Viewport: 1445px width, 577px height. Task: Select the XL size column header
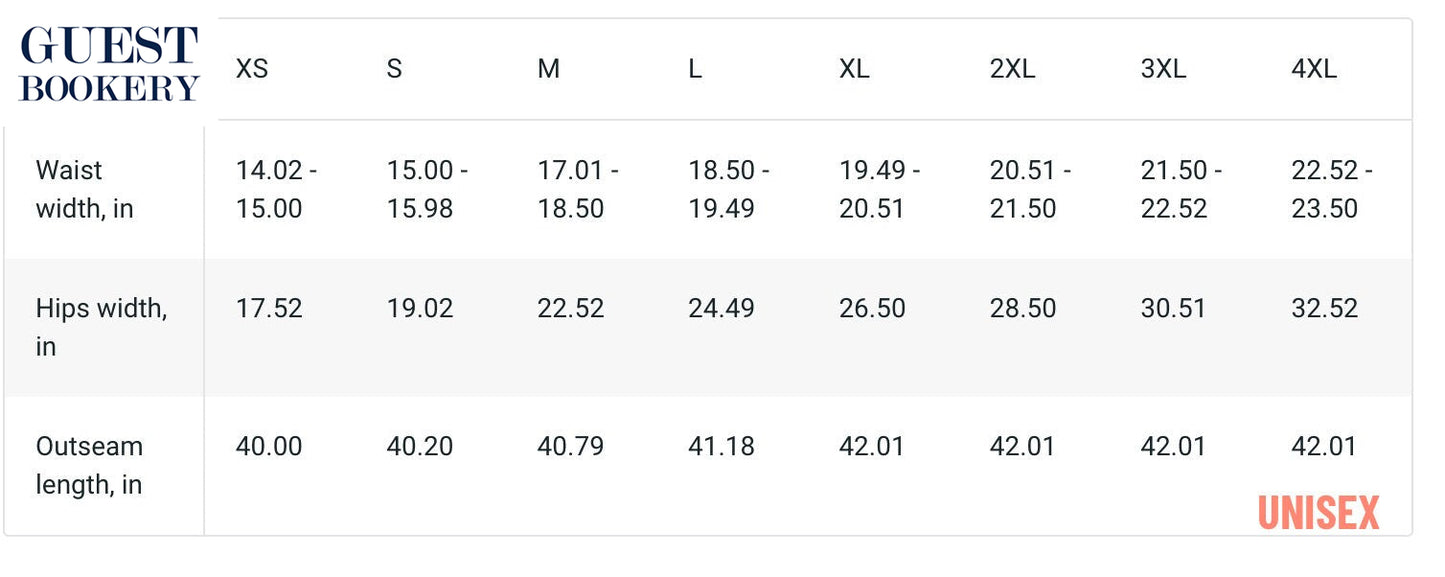856,70
